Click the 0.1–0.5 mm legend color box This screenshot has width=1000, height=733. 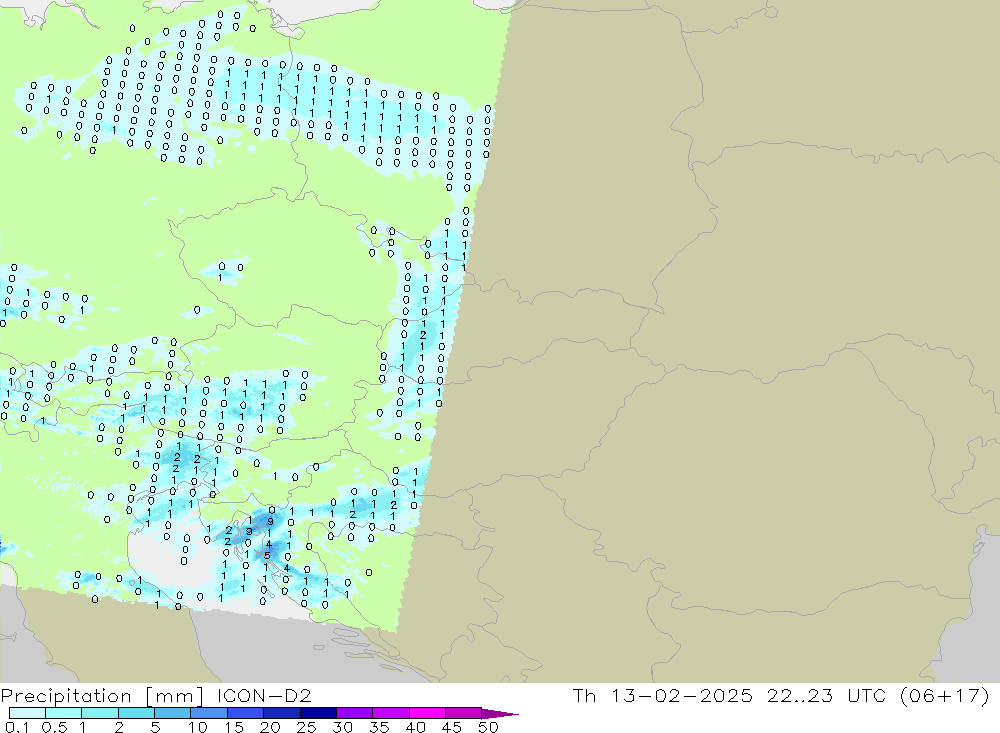click(x=27, y=713)
